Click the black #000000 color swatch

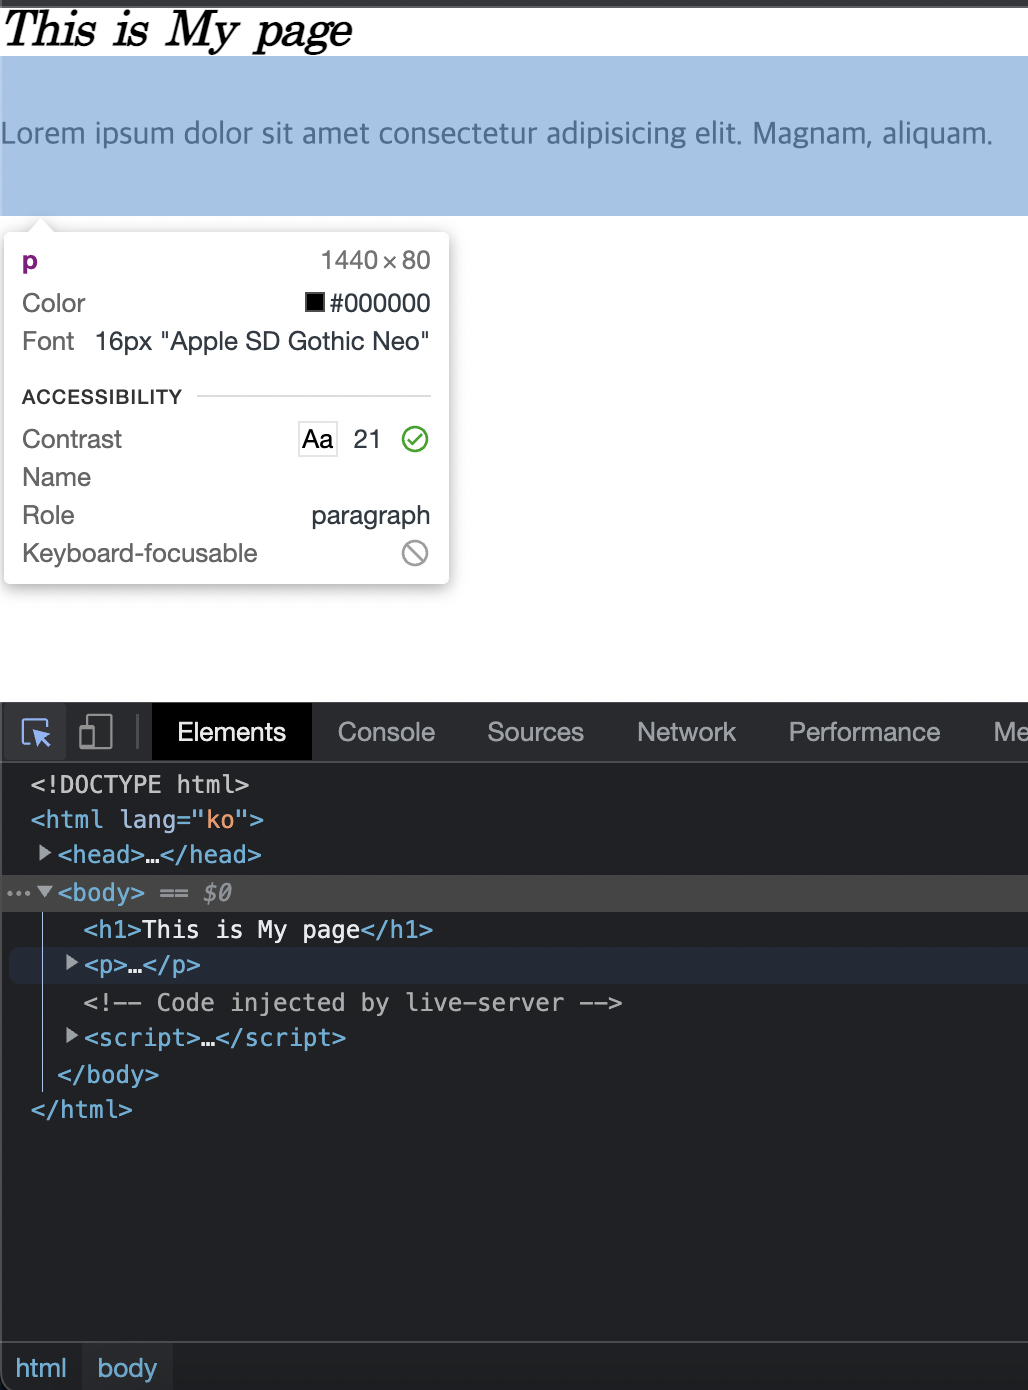315,302
